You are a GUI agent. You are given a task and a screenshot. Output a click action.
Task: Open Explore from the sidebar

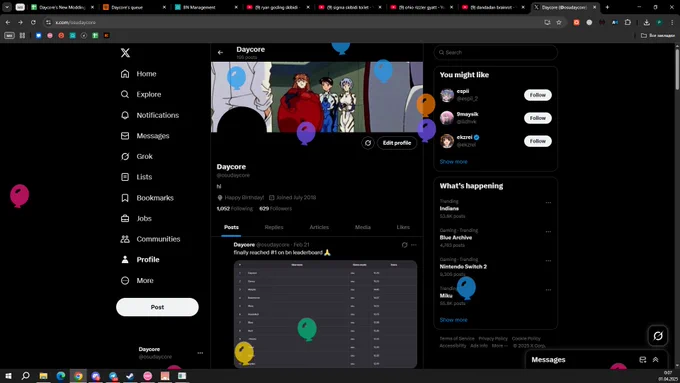click(141, 94)
